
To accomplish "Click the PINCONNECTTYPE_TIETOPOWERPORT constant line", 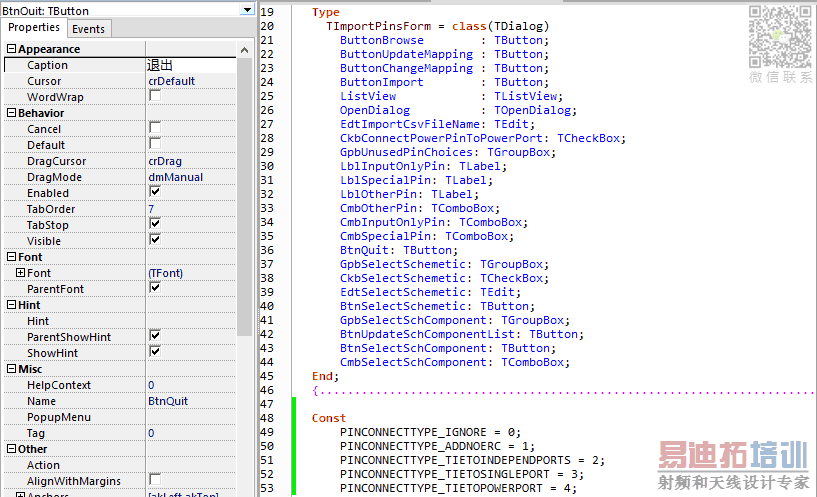I will [x=459, y=488].
